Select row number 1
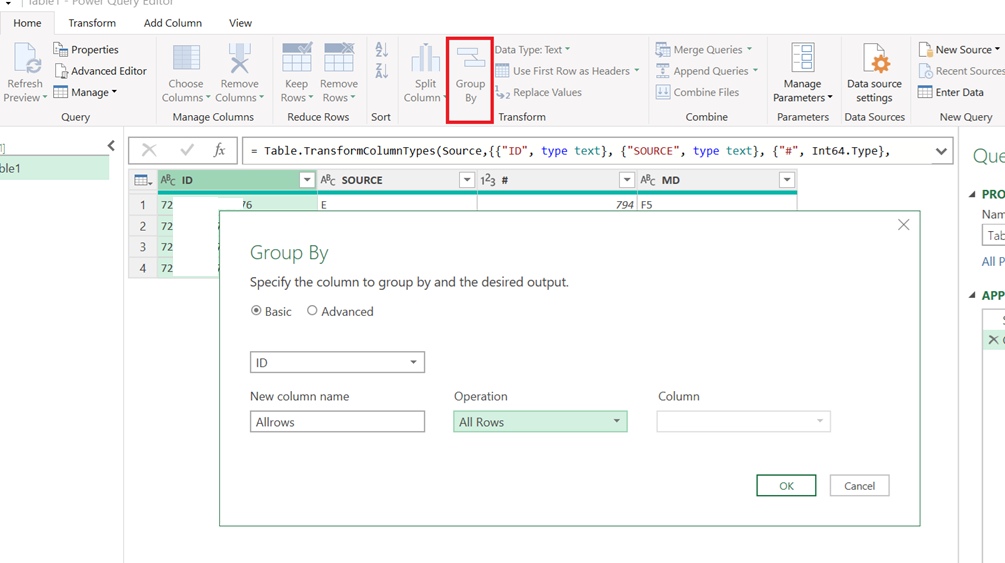This screenshot has height=563, width=1005. pyautogui.click(x=143, y=205)
